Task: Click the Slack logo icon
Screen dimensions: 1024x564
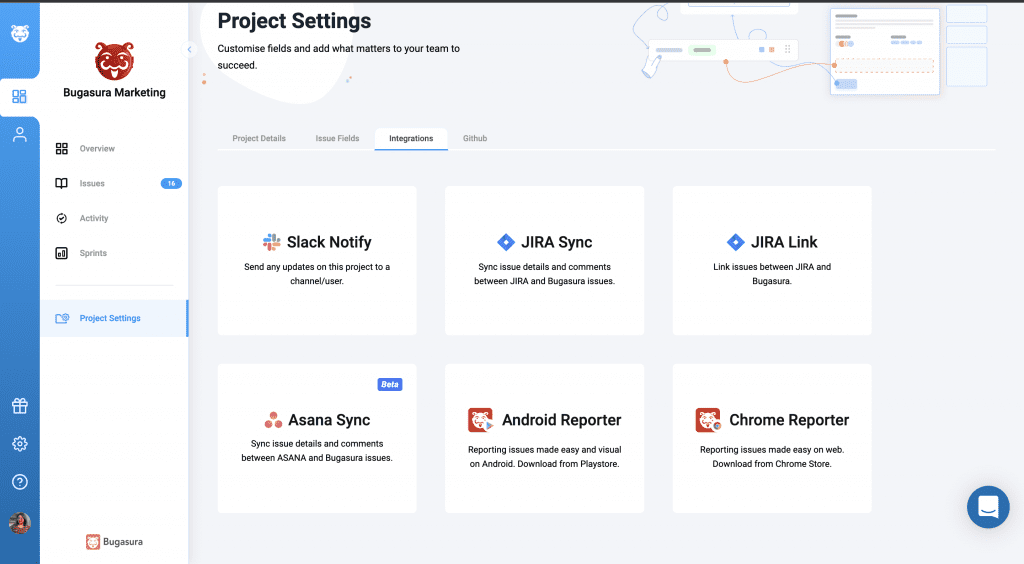Action: click(271, 242)
